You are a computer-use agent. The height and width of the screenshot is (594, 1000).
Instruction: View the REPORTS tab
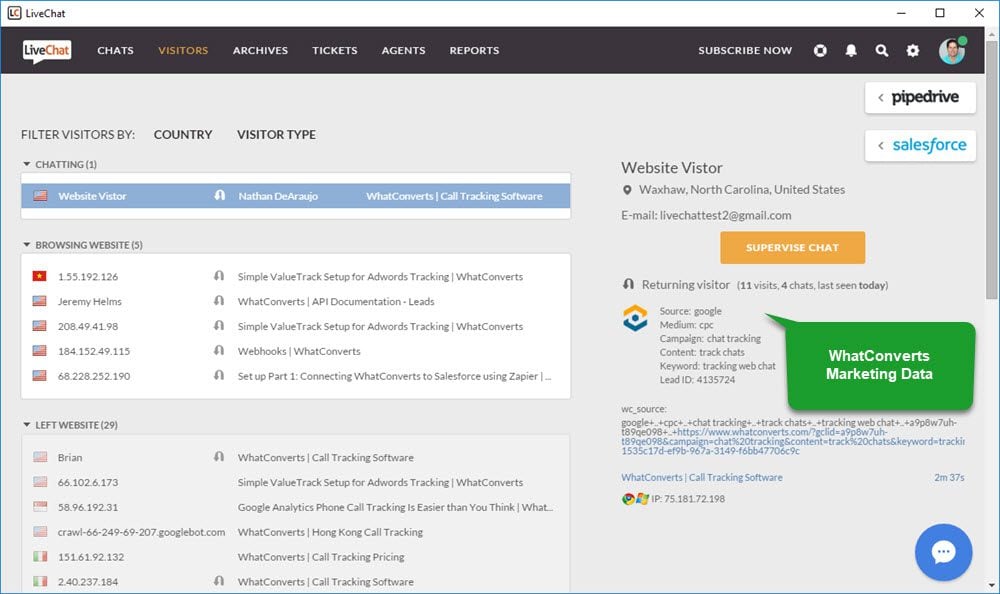pos(474,50)
